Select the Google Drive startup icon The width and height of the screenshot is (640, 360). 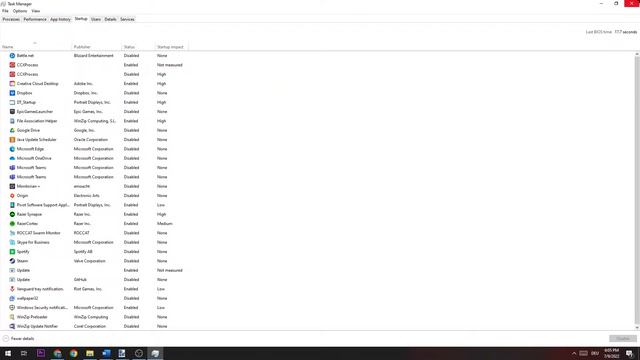click(x=12, y=130)
